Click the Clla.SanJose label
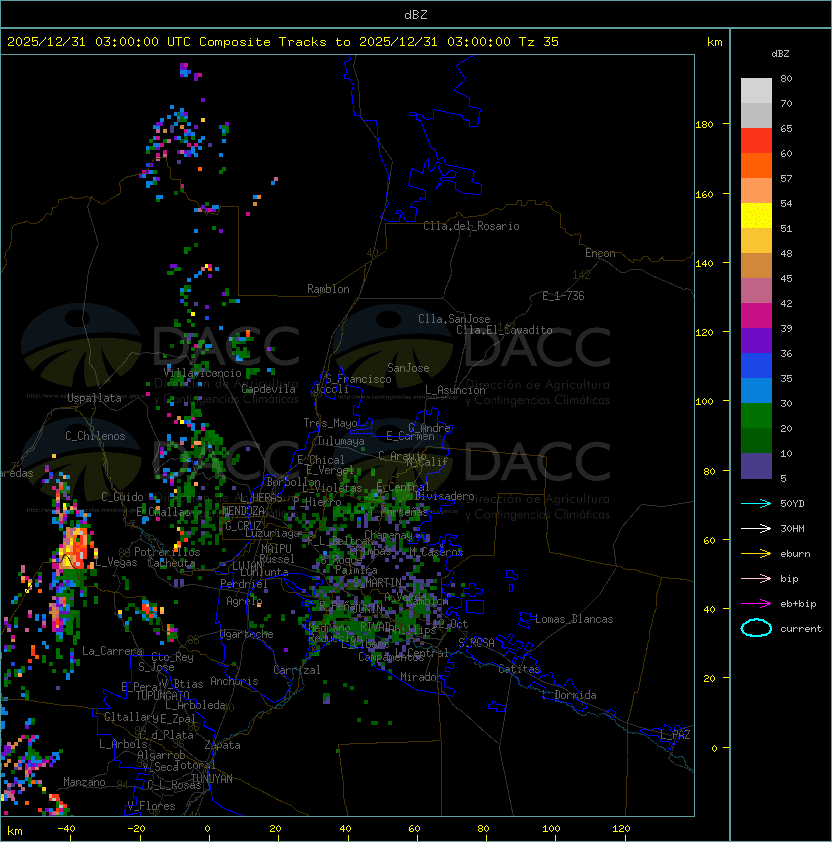 tap(454, 319)
